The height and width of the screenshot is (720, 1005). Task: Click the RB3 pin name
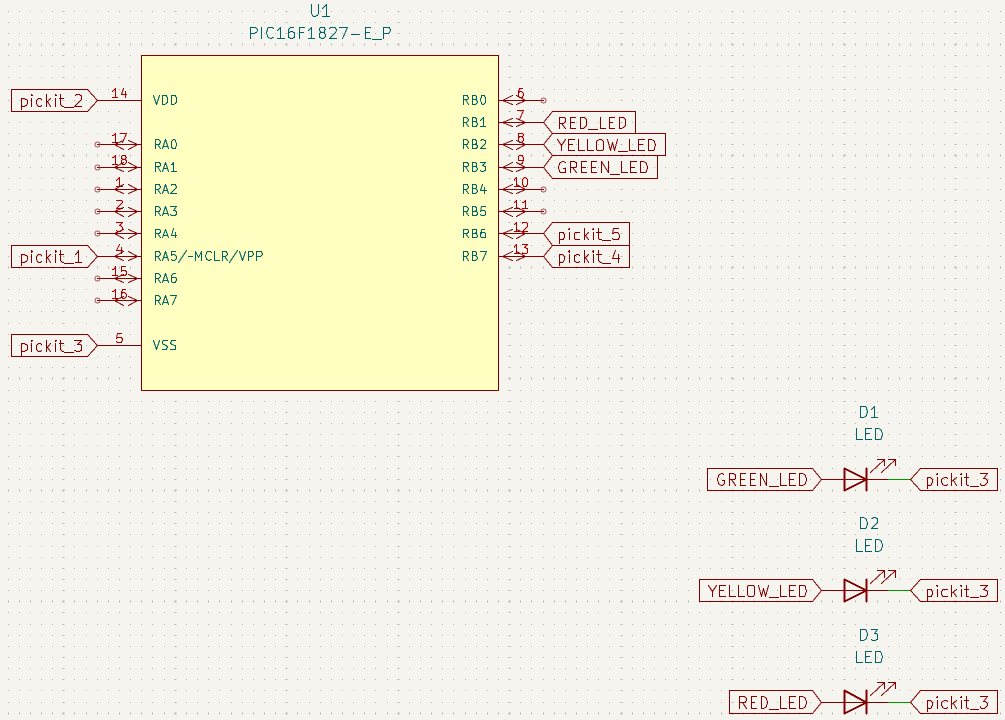(474, 167)
